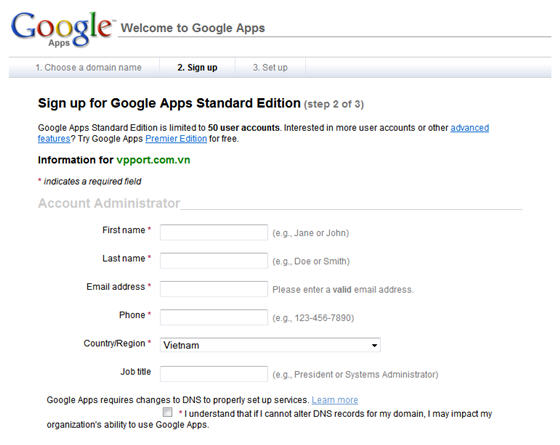Check the DNS records understanding checkbox
Viewport: 560px width, 445px height.
[167, 412]
